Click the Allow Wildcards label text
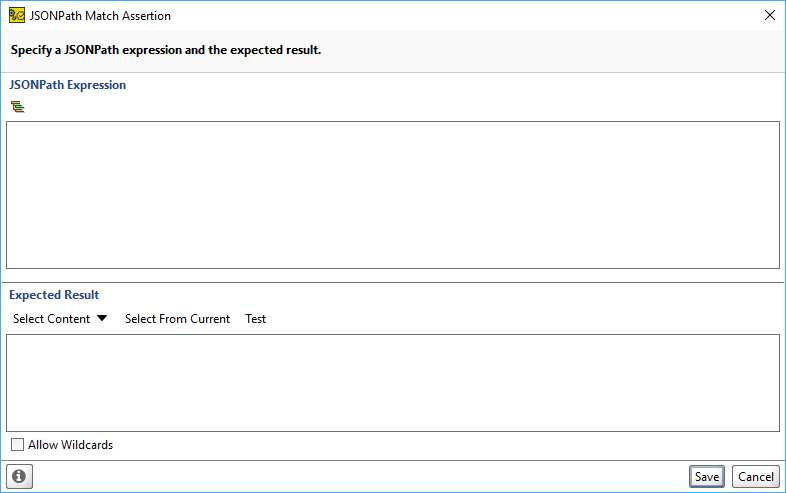 pos(71,445)
